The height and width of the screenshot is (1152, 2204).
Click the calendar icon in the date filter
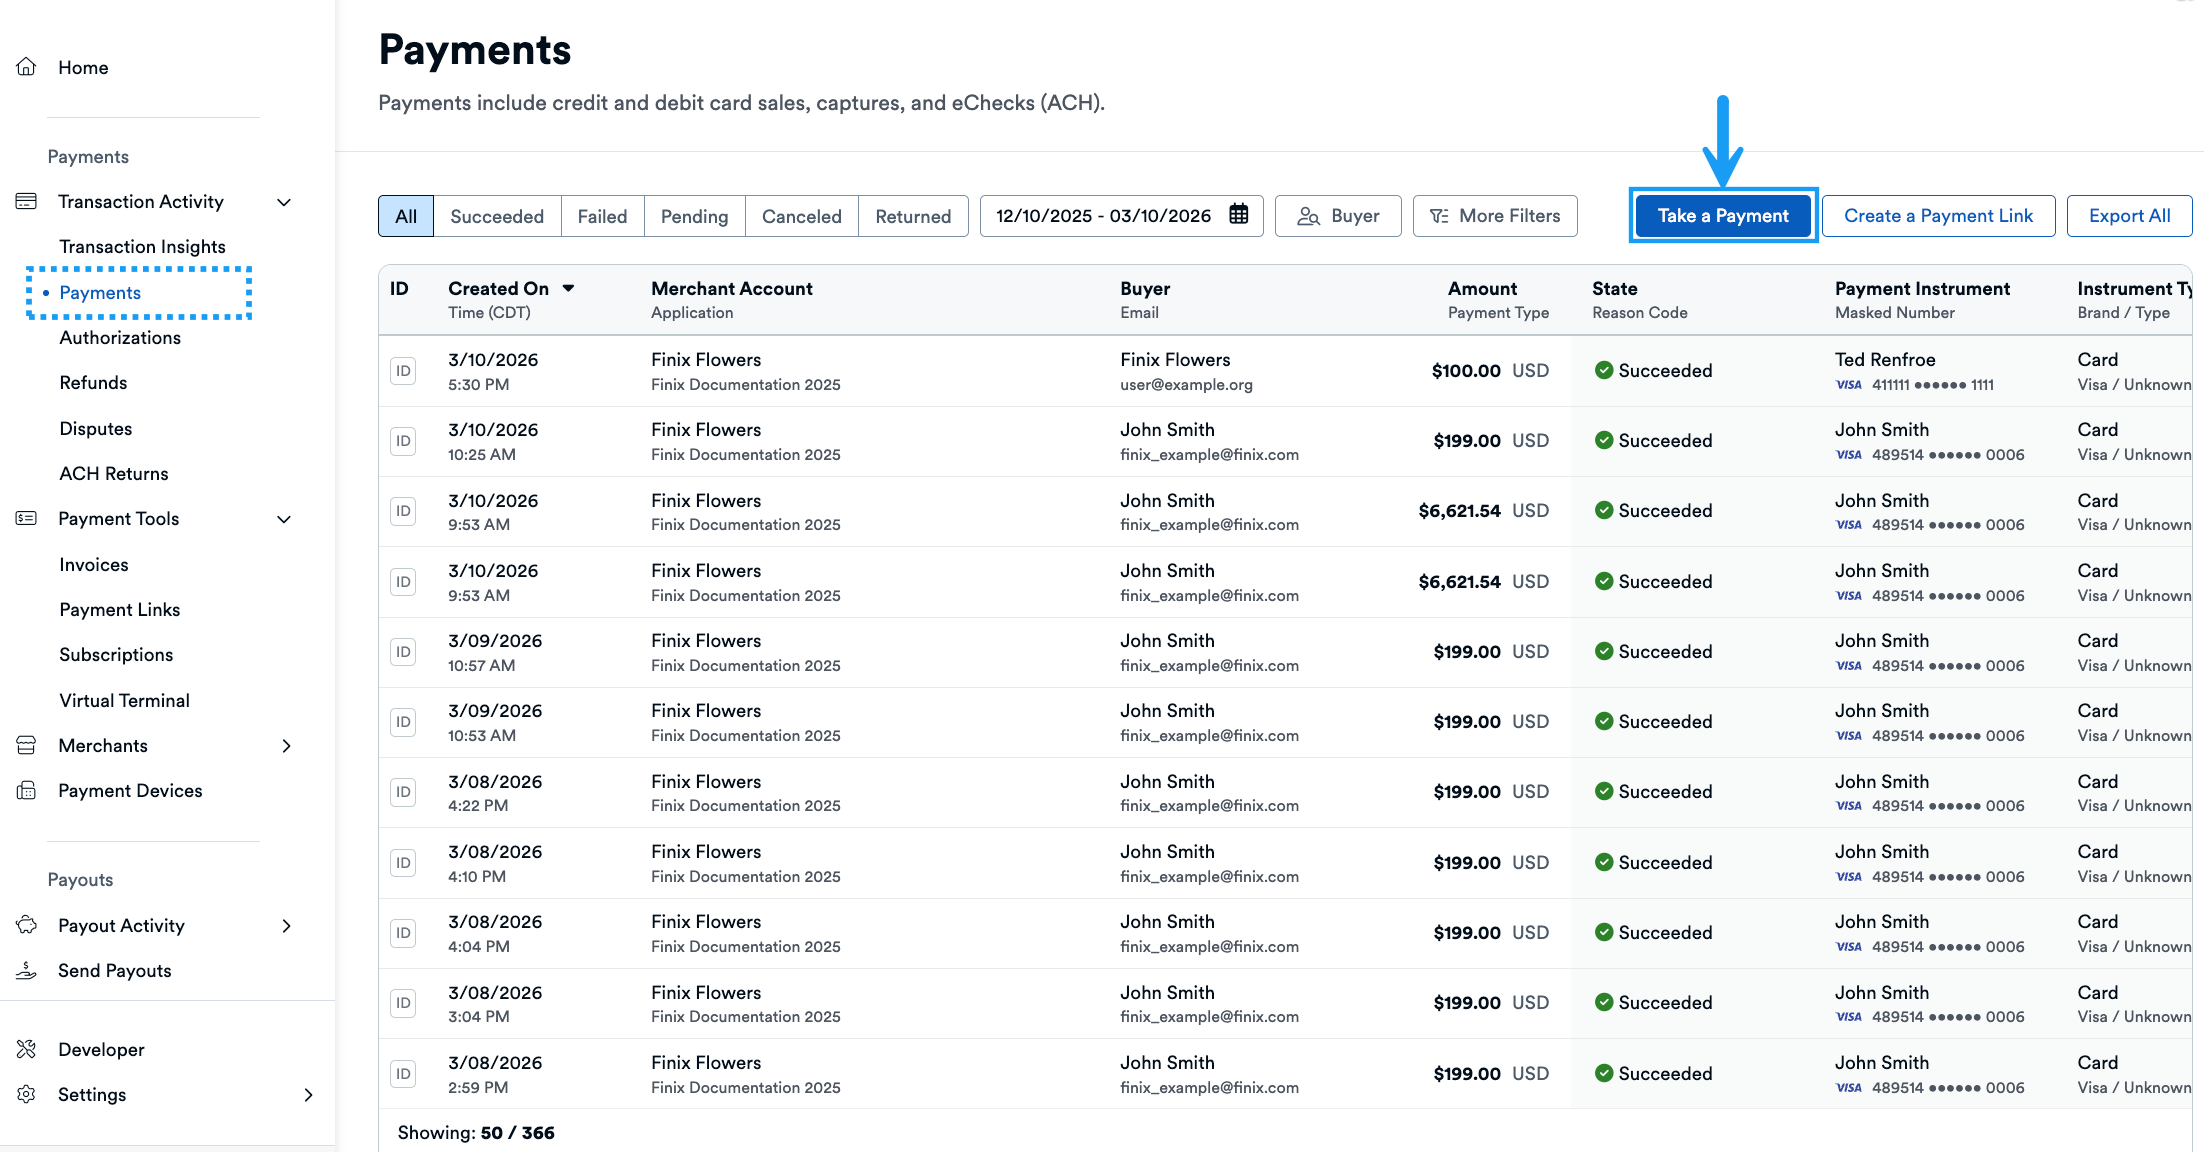tap(1240, 214)
